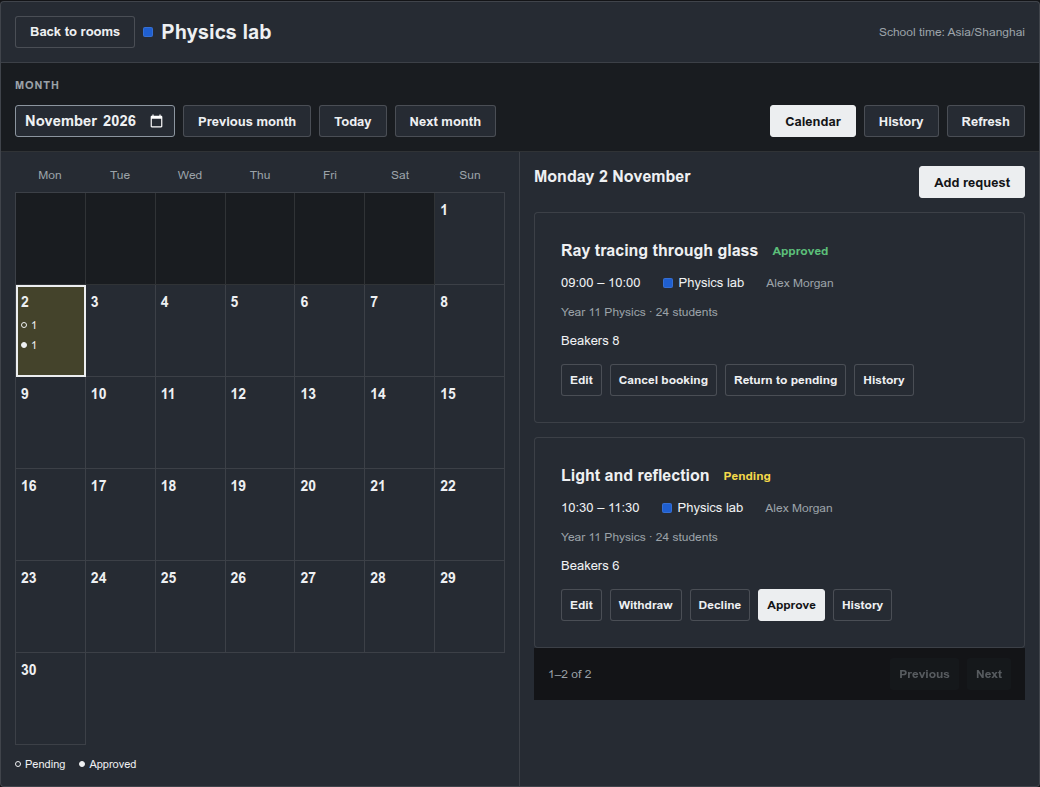Click the Beakers 8 equipment text
The height and width of the screenshot is (787, 1040).
[x=590, y=341]
